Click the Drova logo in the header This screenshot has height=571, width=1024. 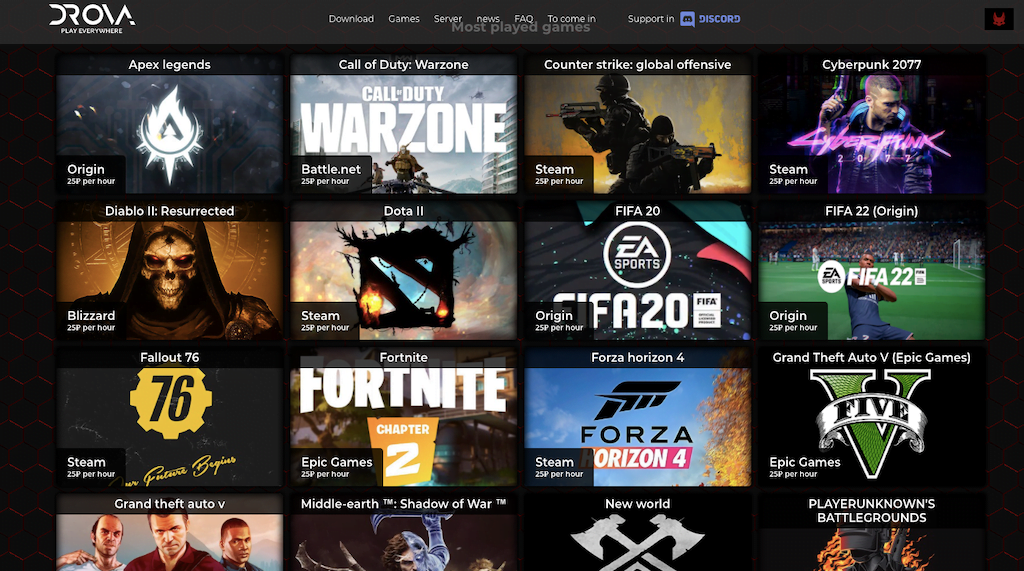pyautogui.click(x=91, y=18)
